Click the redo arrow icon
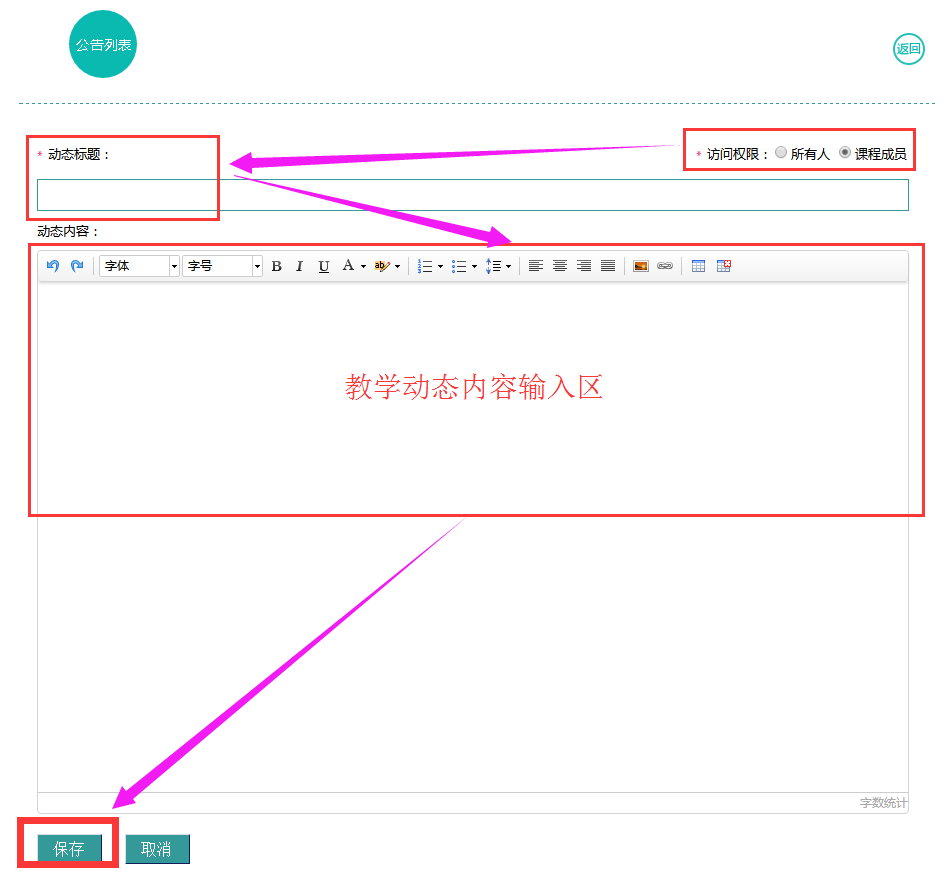944x872 pixels. tap(76, 266)
